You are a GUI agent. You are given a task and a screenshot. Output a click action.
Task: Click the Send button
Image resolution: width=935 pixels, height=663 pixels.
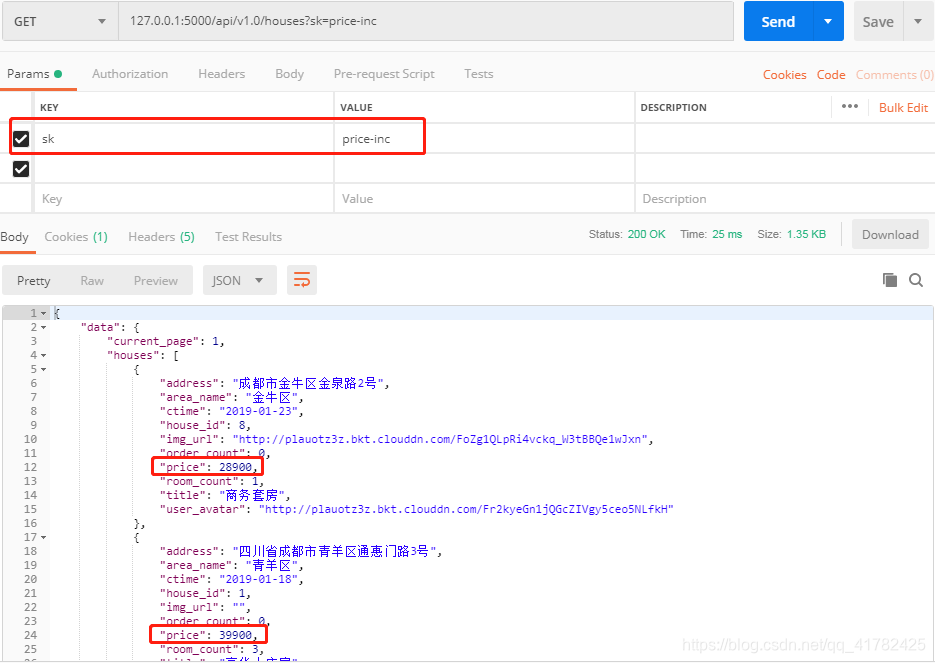click(x=778, y=21)
